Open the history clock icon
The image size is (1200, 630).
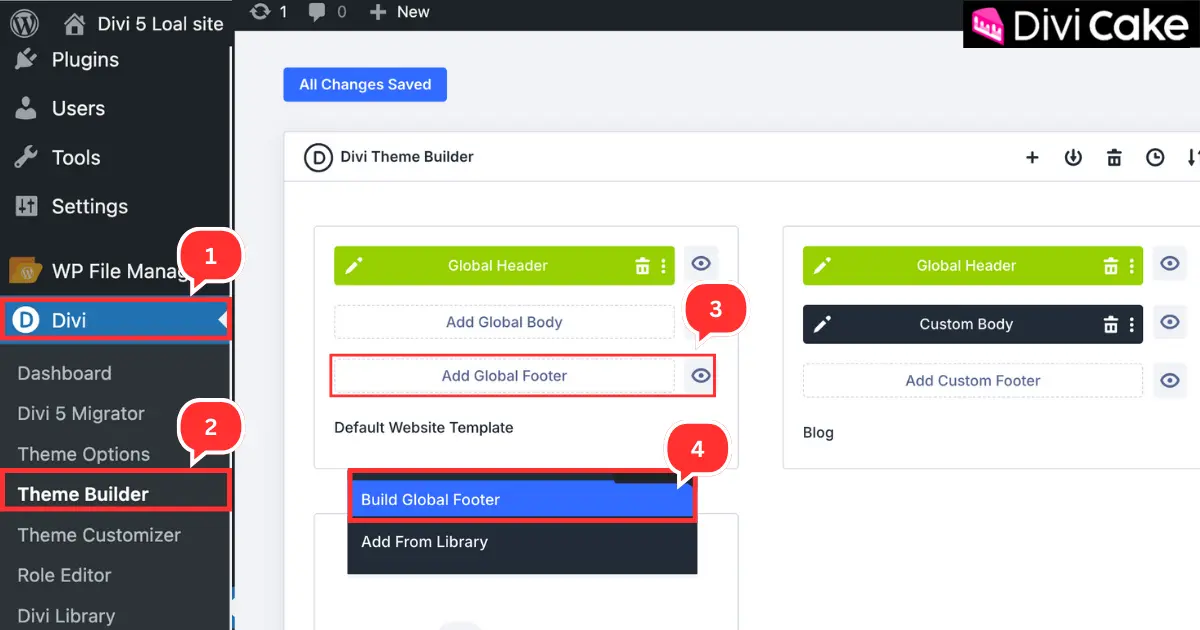pos(1155,157)
